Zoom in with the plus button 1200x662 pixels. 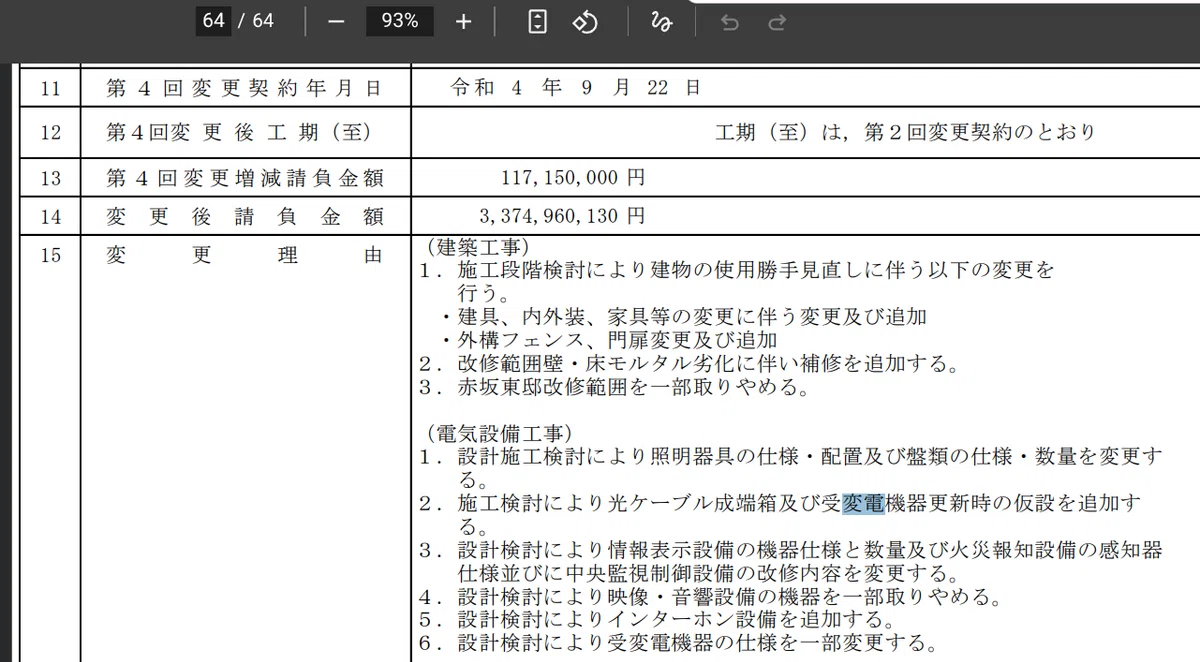click(x=463, y=21)
